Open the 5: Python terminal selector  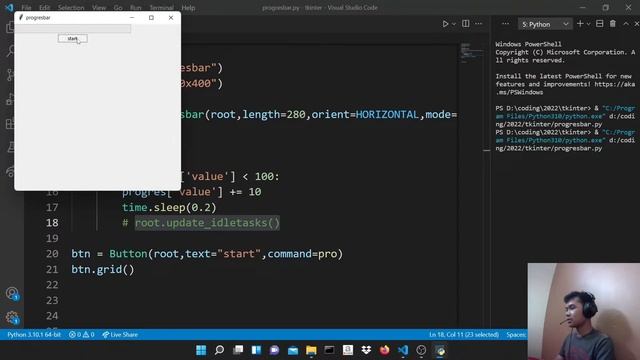click(x=545, y=24)
